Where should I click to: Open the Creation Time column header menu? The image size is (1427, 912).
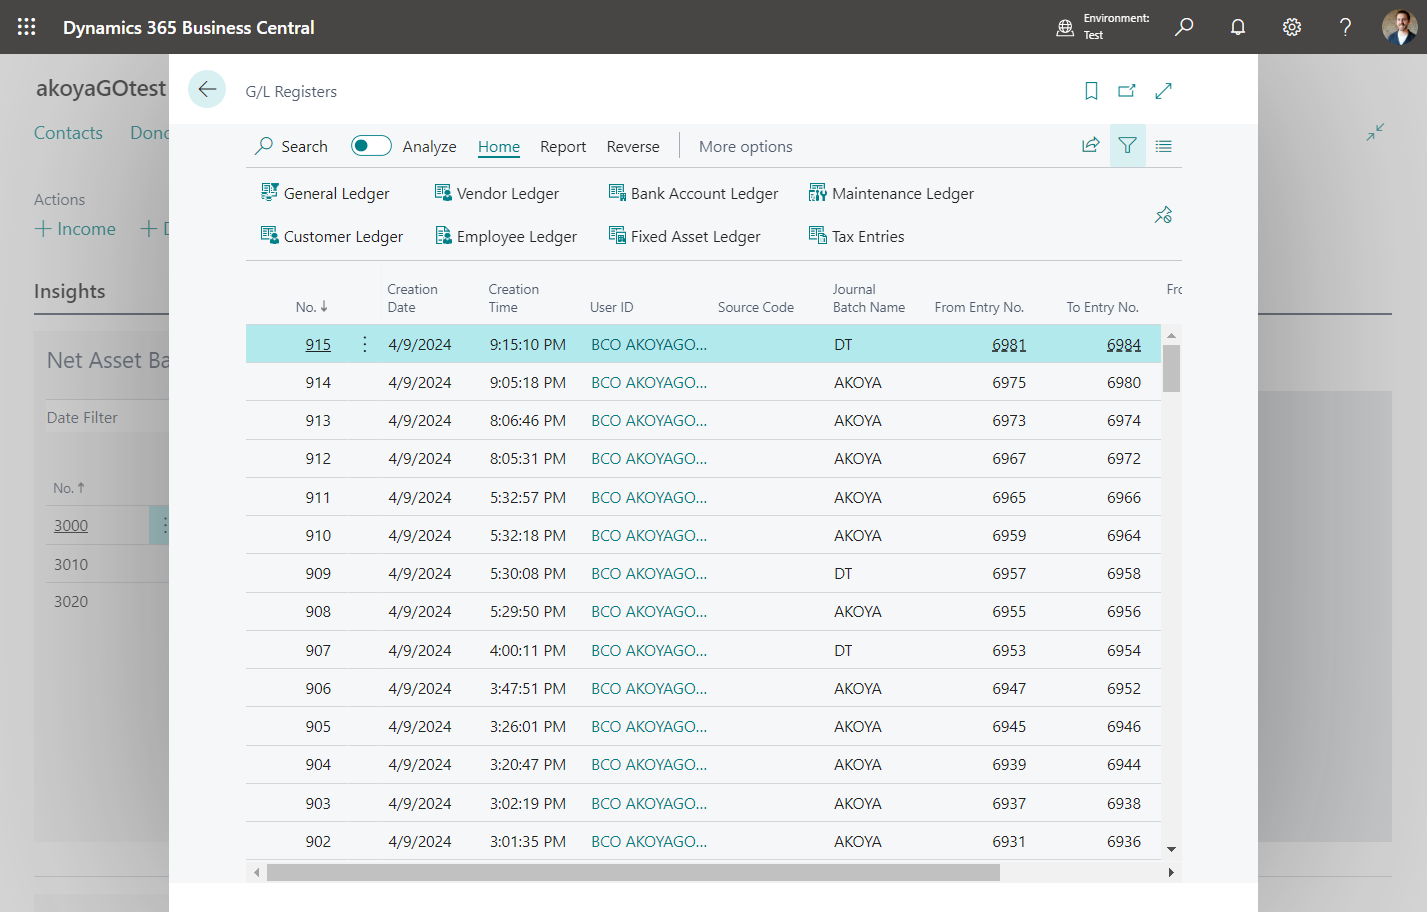pos(513,298)
